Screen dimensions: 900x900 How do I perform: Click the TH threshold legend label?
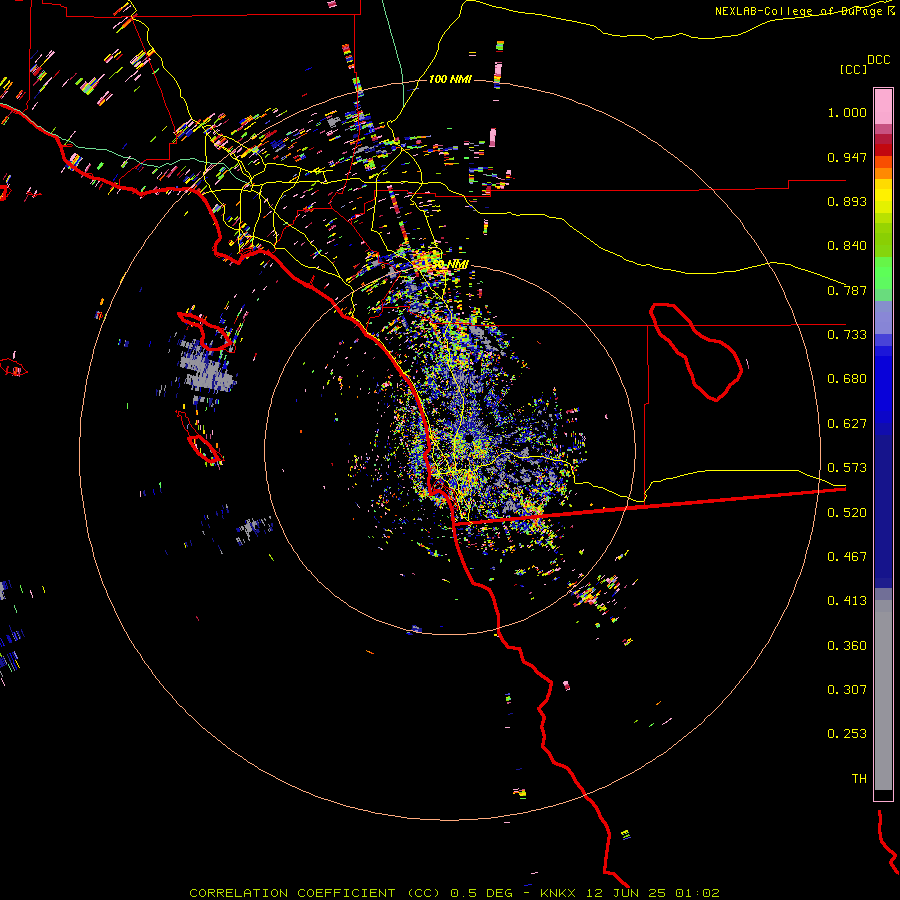[859, 779]
